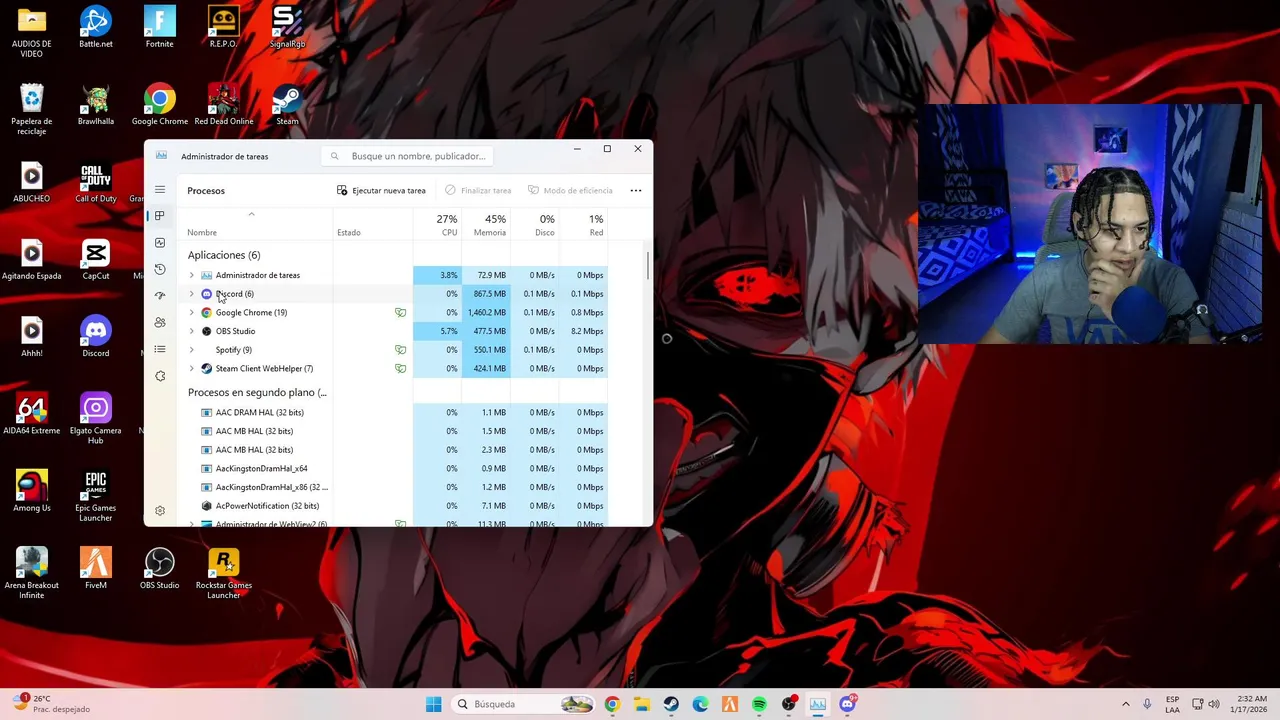This screenshot has height=720, width=1280.
Task: Open the Users icon in sidebar
Action: [x=160, y=322]
